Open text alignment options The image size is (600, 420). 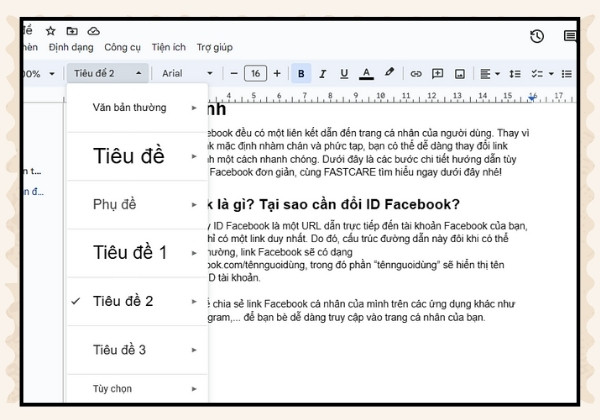(490, 74)
